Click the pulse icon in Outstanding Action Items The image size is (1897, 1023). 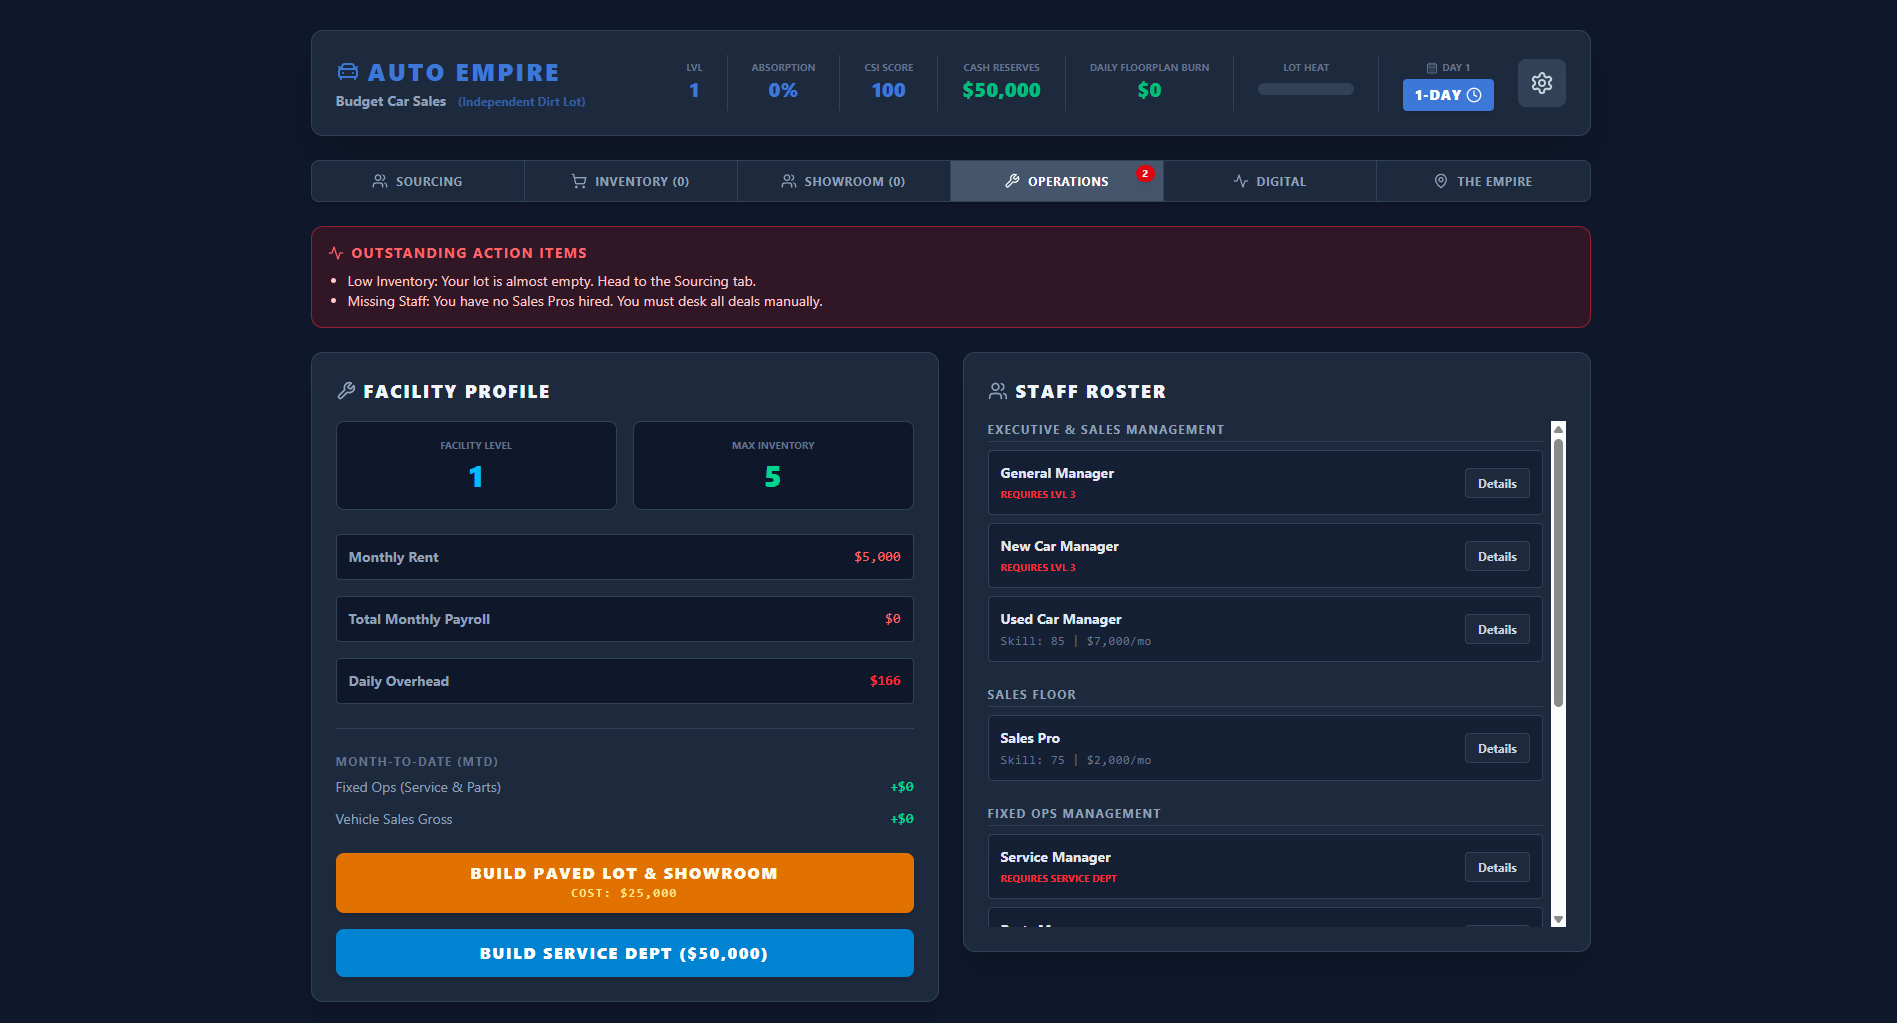tap(336, 253)
